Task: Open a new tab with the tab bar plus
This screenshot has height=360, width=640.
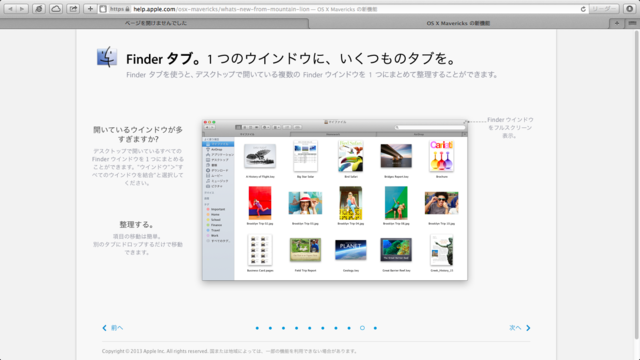Action: pos(617,23)
